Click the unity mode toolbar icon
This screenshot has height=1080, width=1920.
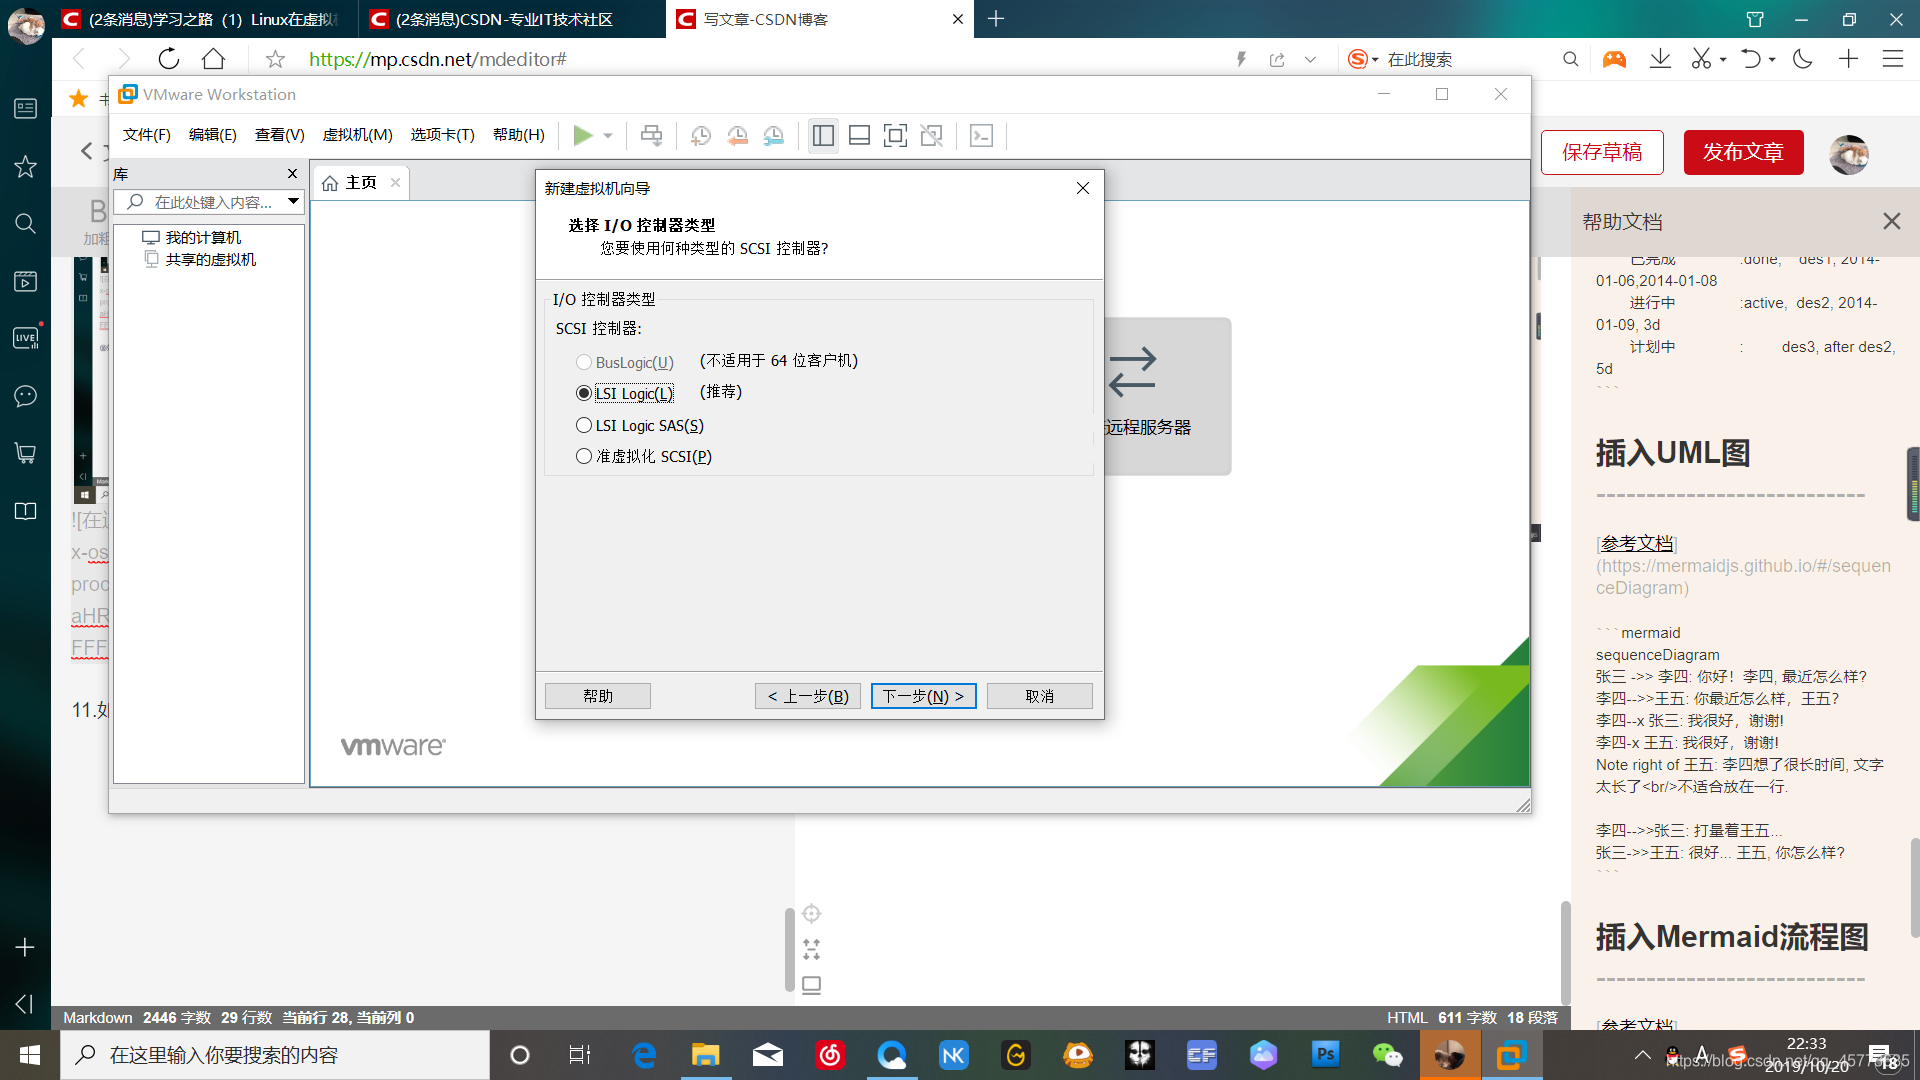point(931,135)
